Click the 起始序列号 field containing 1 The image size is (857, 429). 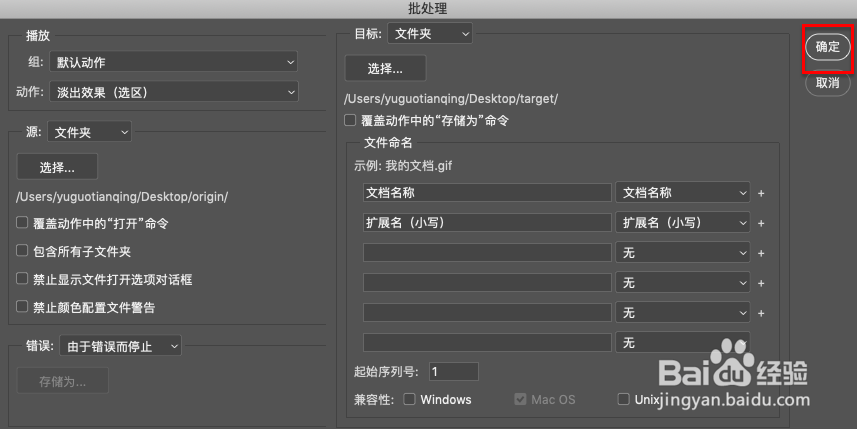(x=454, y=372)
